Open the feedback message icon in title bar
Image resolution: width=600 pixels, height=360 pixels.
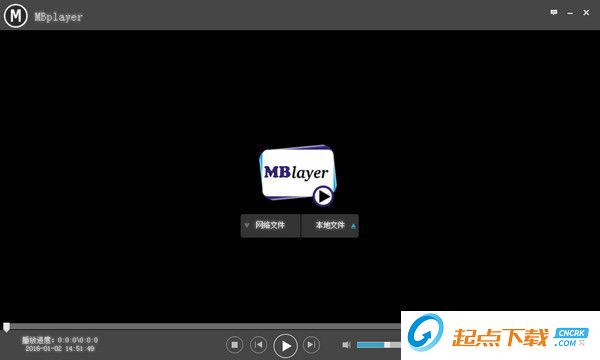pos(554,13)
